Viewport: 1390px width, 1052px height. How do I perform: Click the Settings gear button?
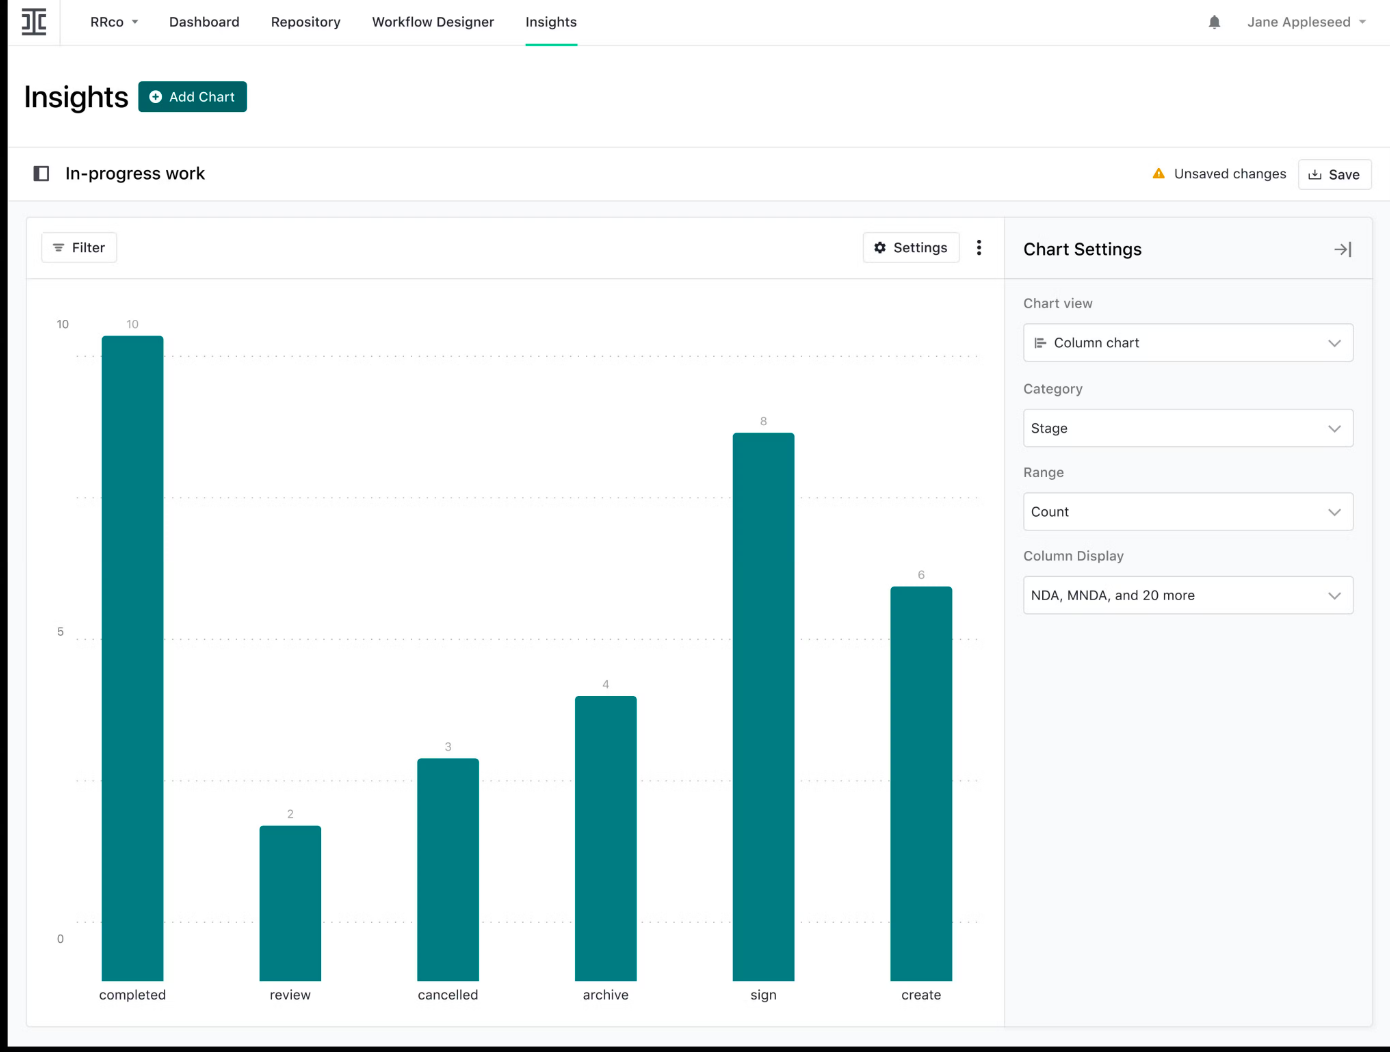[910, 248]
